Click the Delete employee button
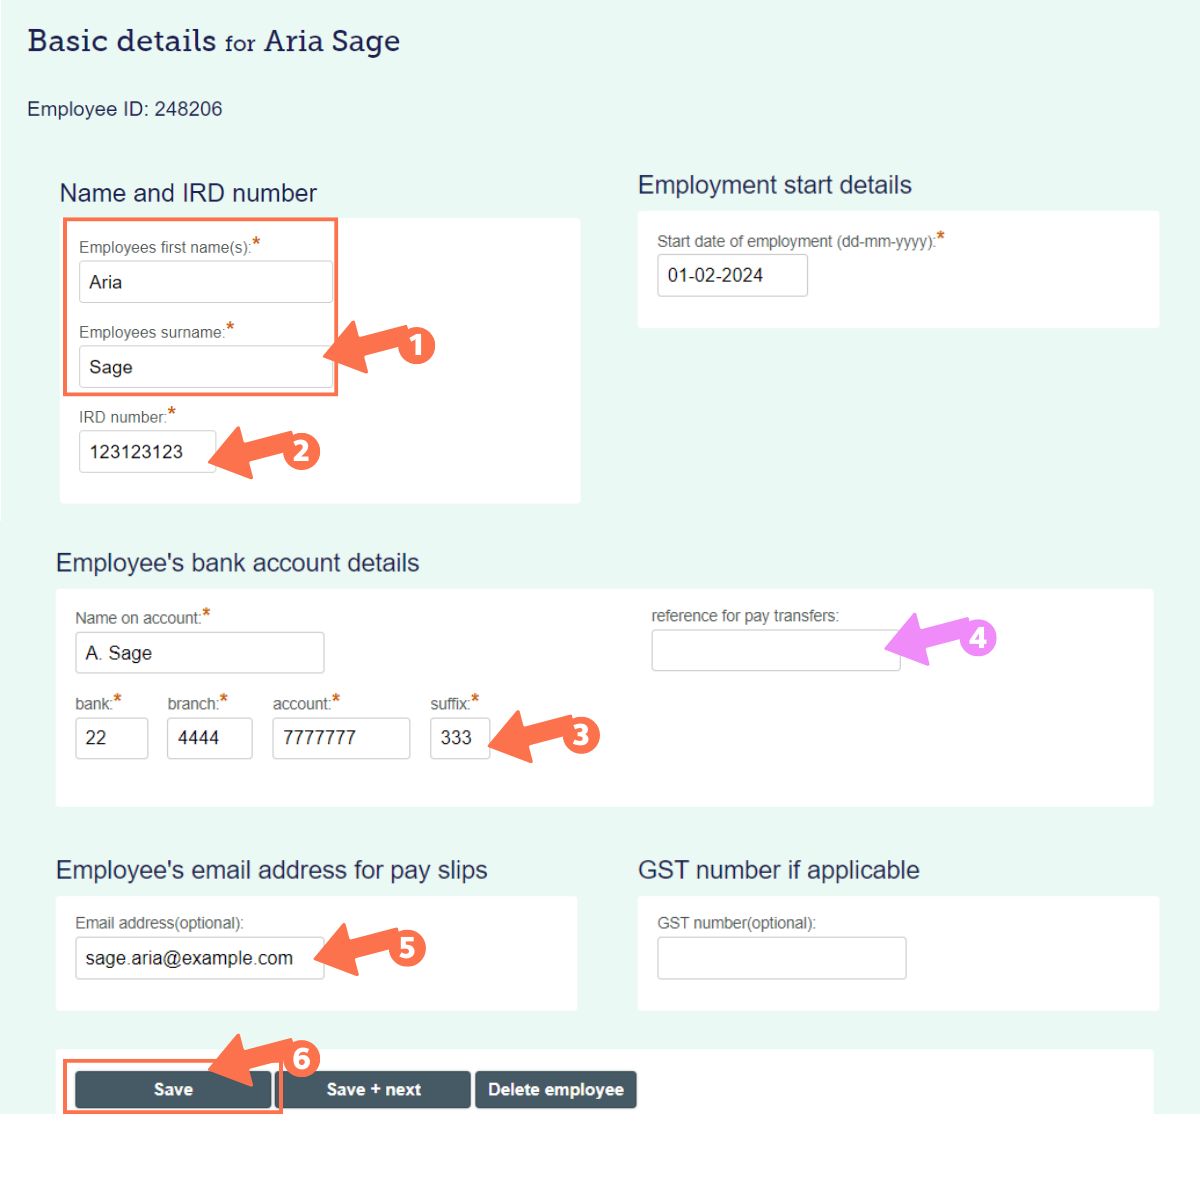 pyautogui.click(x=555, y=1090)
